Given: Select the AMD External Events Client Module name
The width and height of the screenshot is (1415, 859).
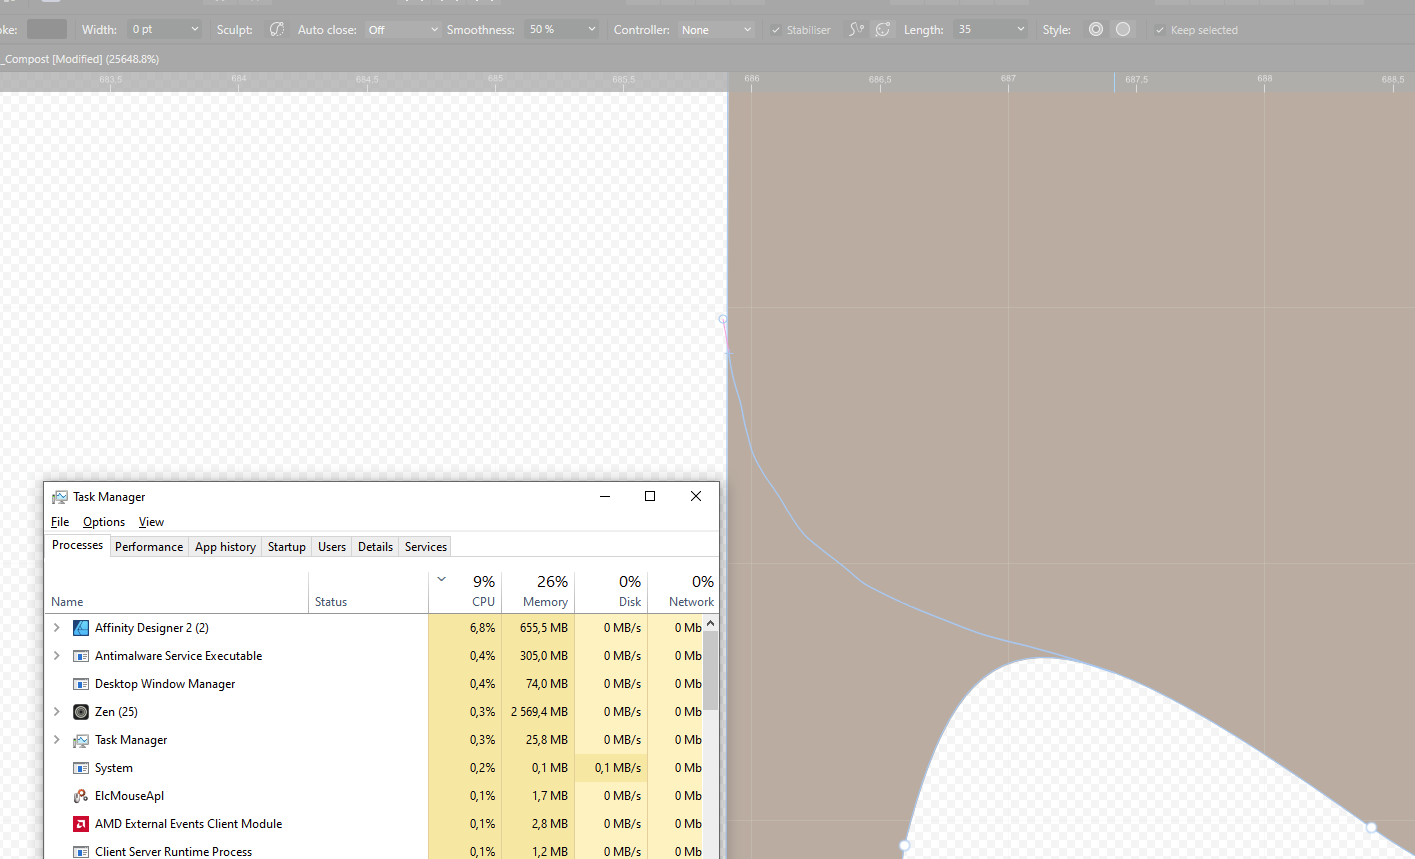Looking at the screenshot, I should 189,824.
